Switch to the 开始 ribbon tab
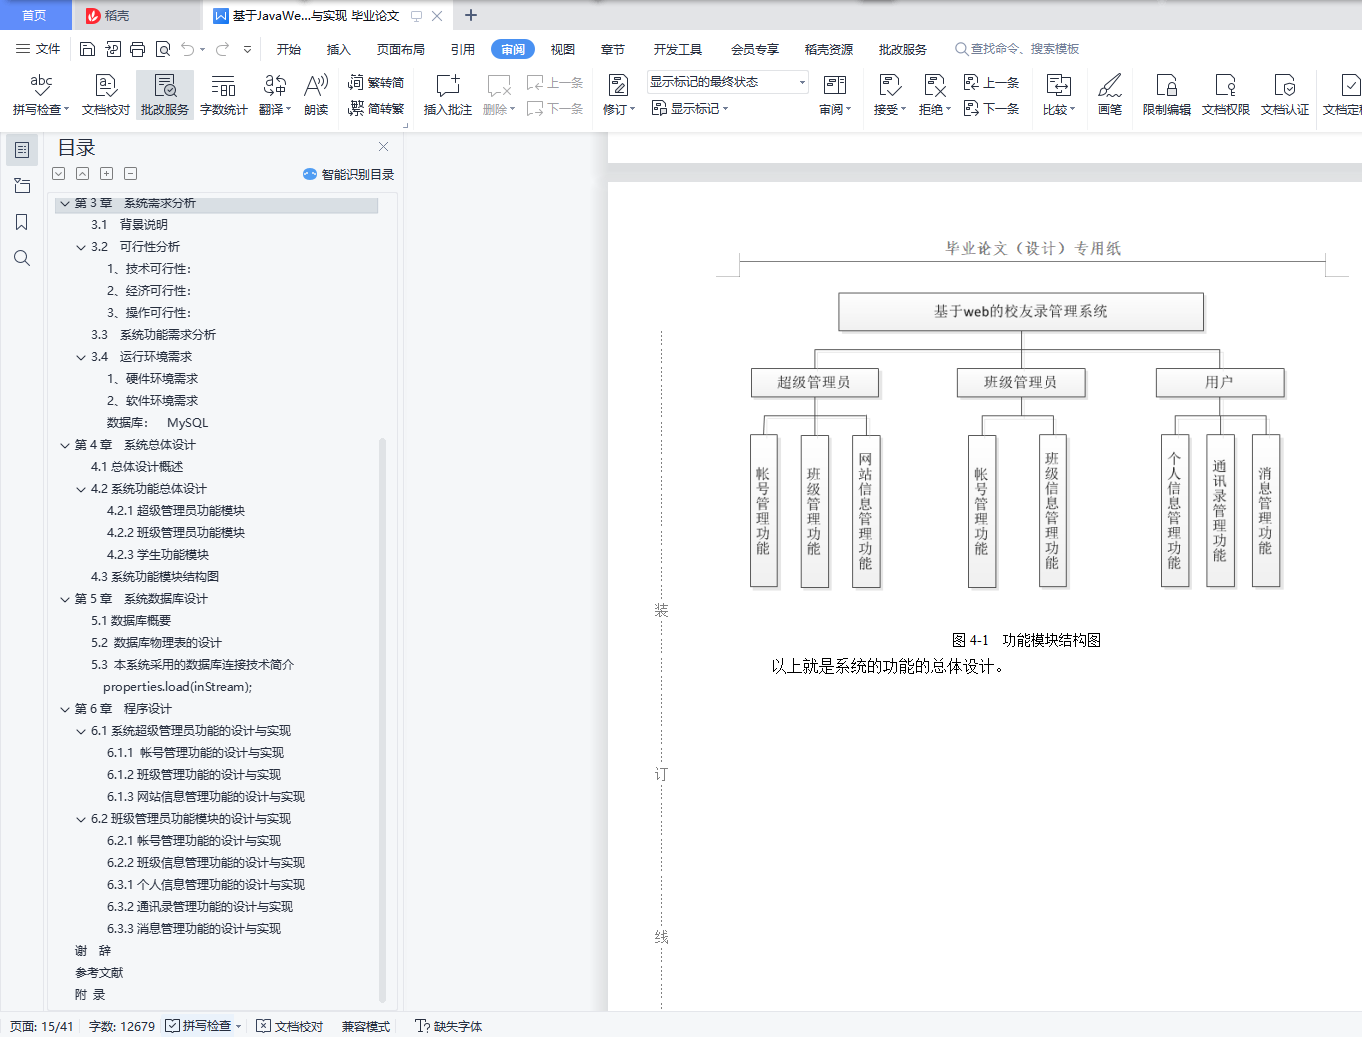Viewport: 1362px width, 1037px height. click(289, 49)
